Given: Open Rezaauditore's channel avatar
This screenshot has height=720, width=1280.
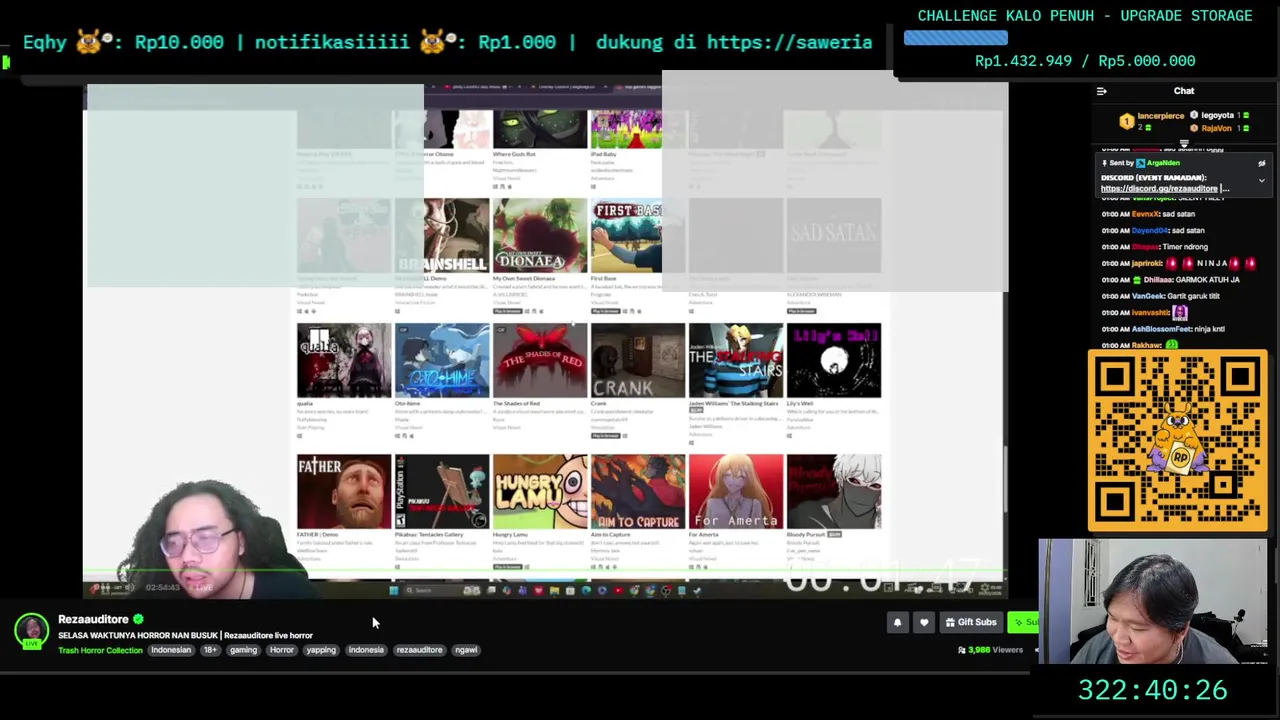Looking at the screenshot, I should tap(32, 631).
